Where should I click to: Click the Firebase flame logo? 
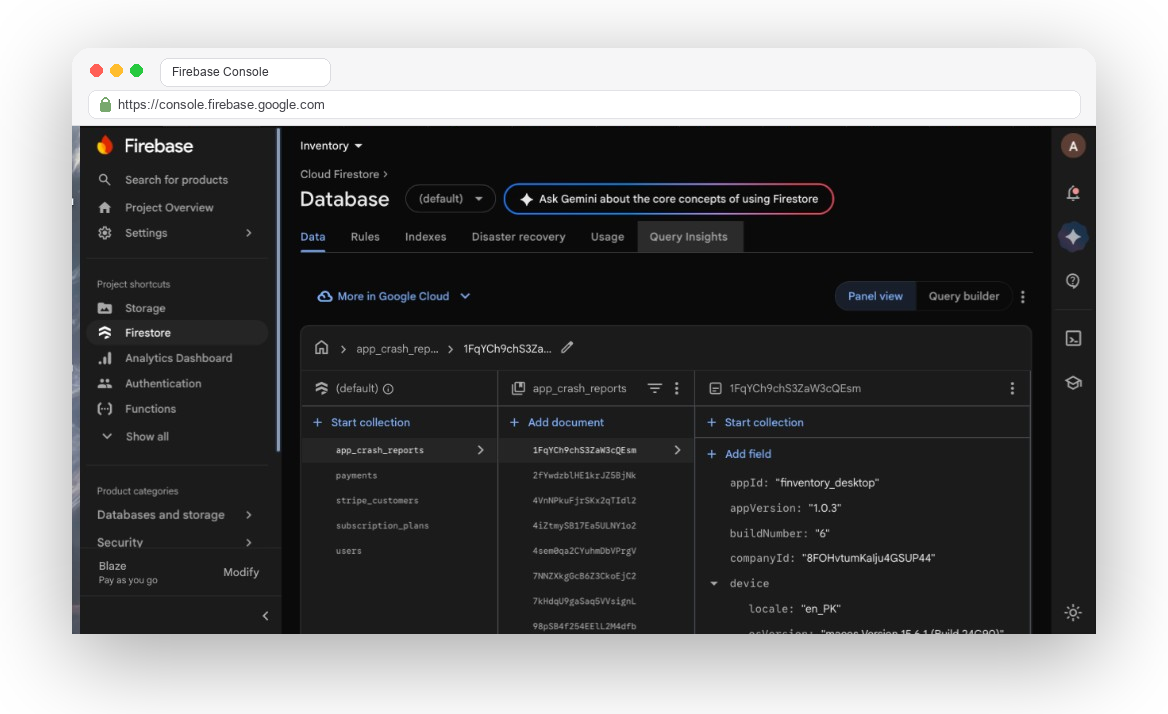pos(105,145)
